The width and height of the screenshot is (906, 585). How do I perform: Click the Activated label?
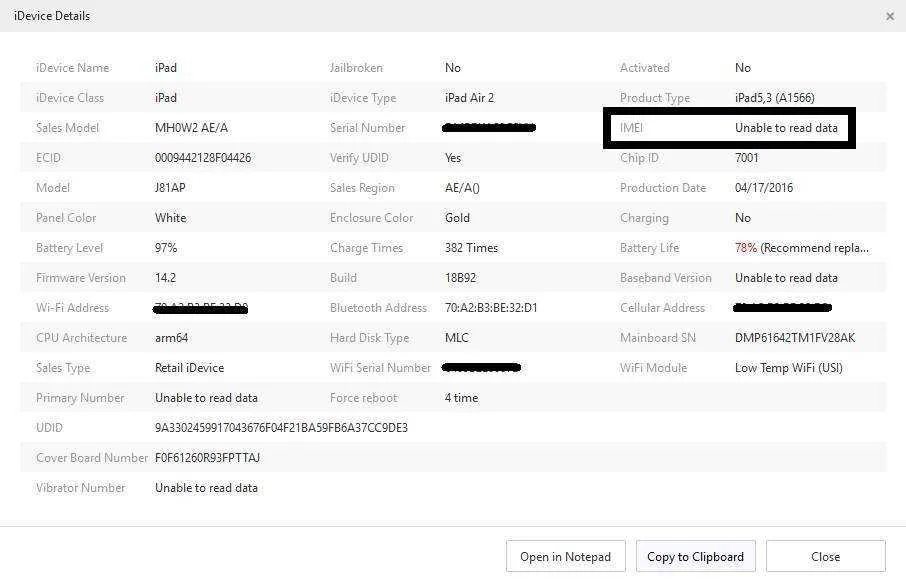[x=645, y=68]
